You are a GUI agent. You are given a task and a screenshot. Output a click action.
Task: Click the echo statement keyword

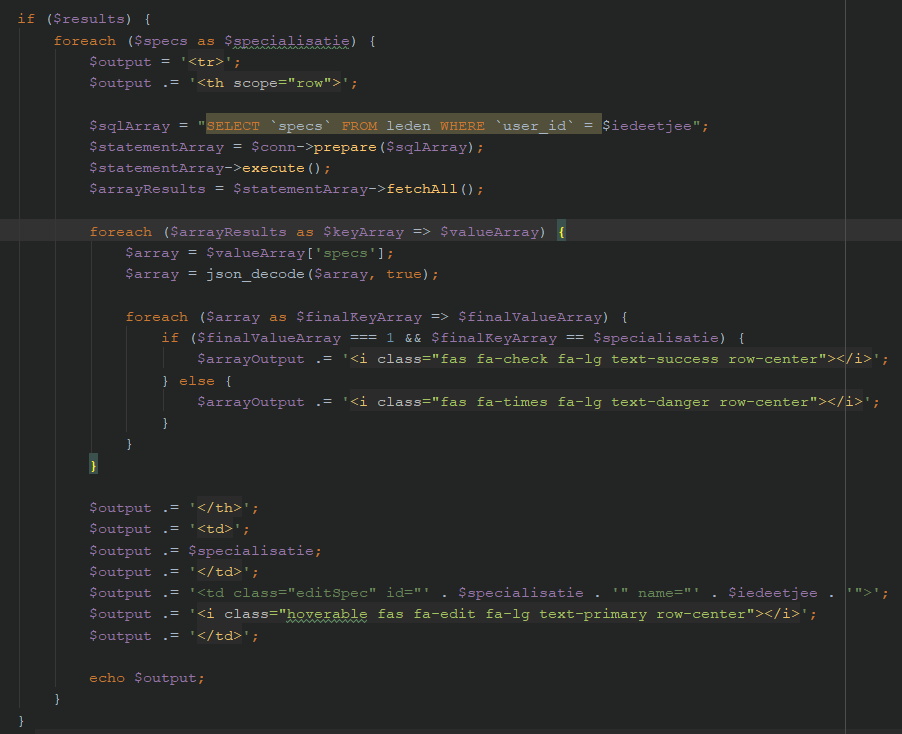pos(107,678)
